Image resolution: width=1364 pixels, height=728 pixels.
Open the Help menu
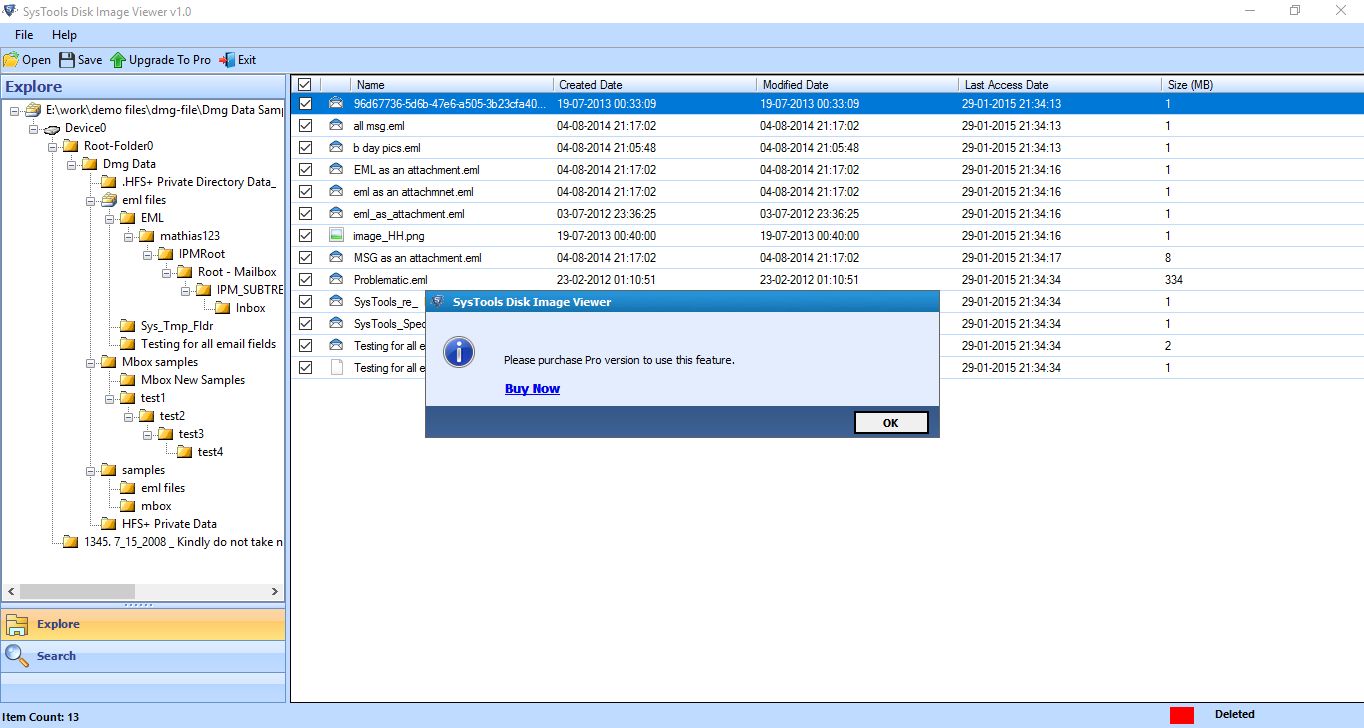click(x=64, y=35)
